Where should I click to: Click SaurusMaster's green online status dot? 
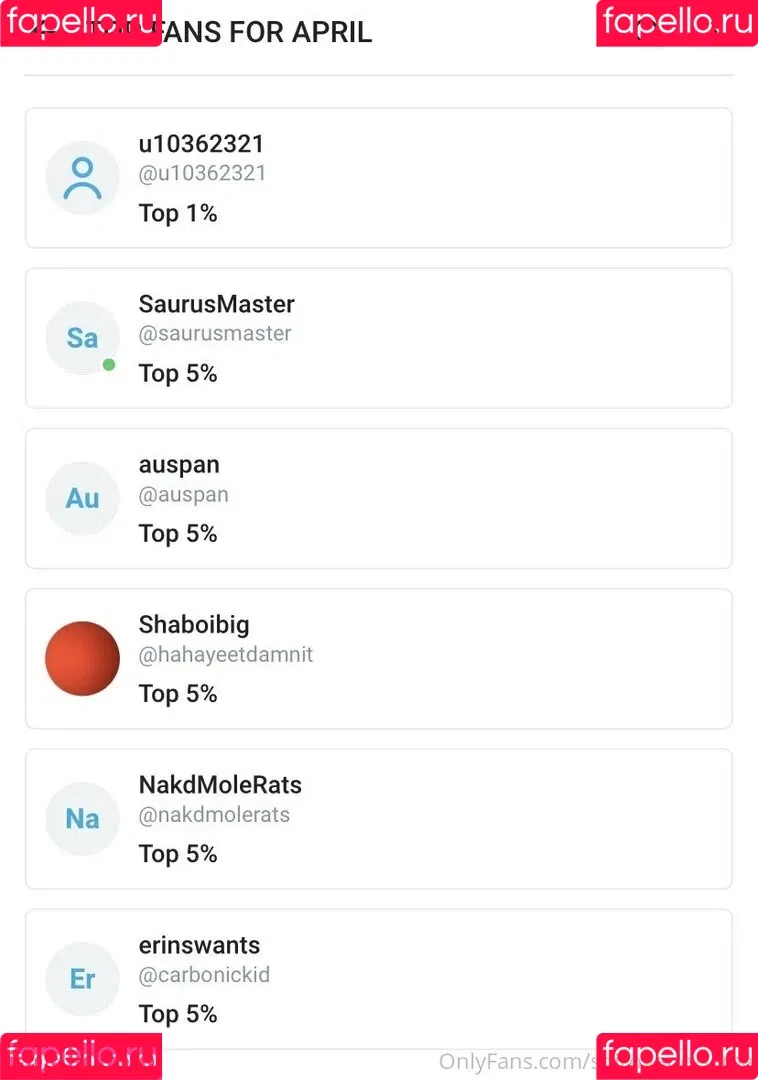(109, 365)
